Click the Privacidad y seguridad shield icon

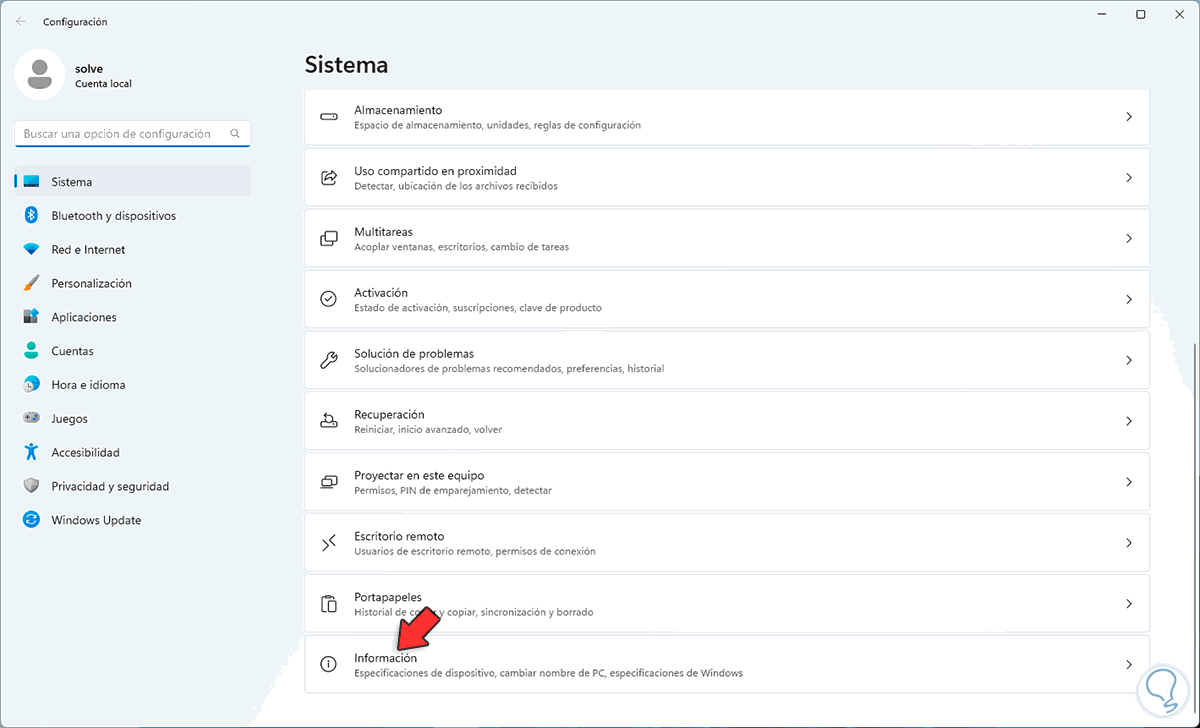coord(31,487)
